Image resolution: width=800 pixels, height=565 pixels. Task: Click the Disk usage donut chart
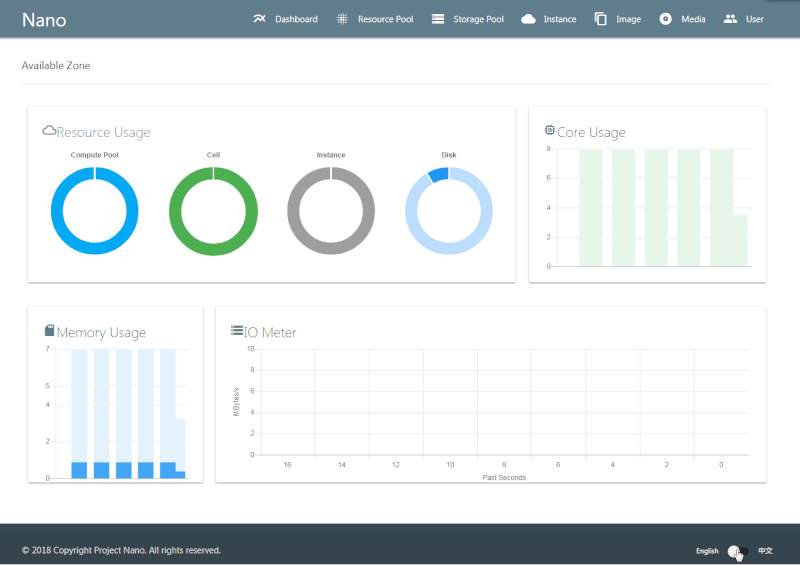(449, 211)
